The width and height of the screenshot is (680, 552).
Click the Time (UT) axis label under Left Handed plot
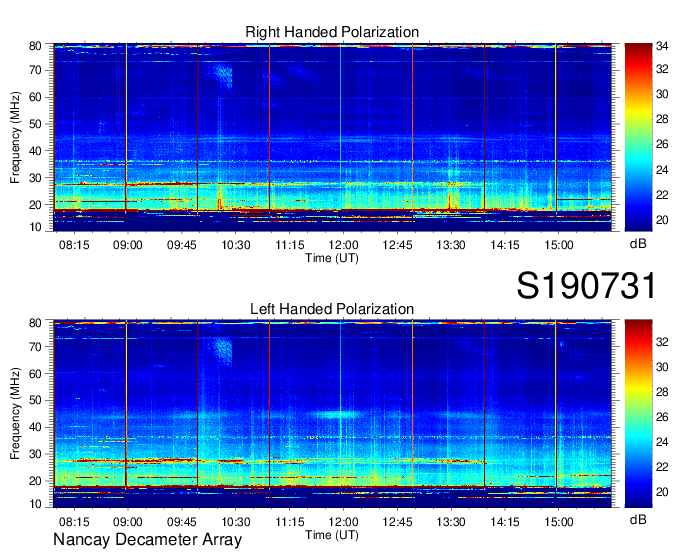click(332, 535)
